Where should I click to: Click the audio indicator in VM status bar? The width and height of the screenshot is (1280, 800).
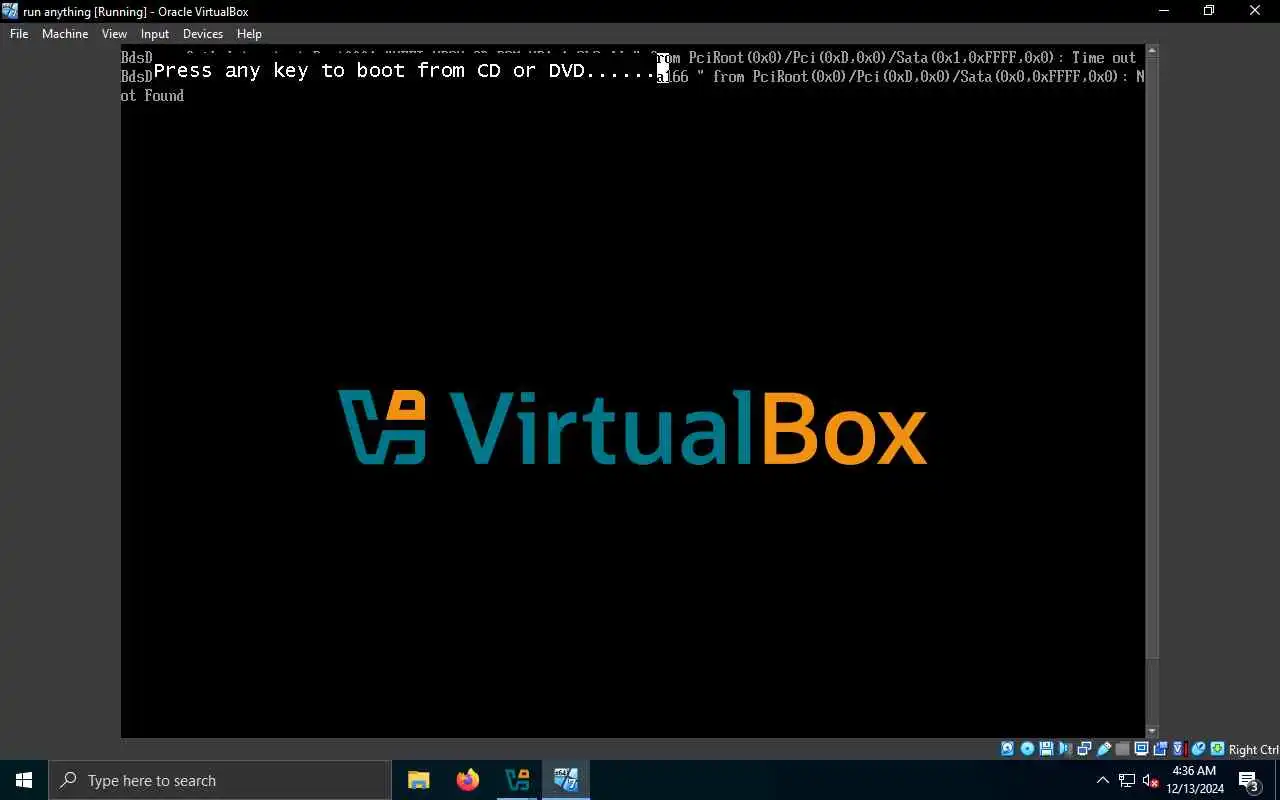pyautogui.click(x=1065, y=749)
